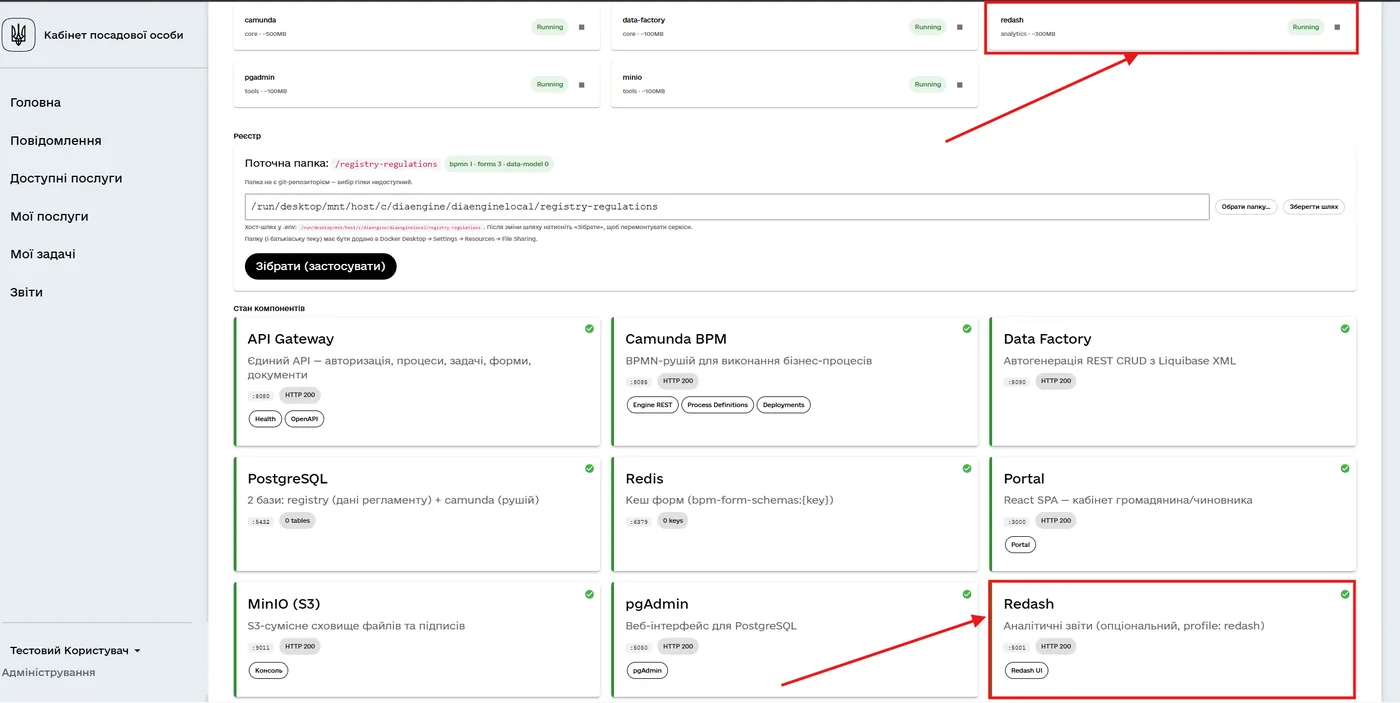This screenshot has height=703, width=1400.
Task: Click the HTTP 200 badge on Data Factory
Action: pos(1055,381)
